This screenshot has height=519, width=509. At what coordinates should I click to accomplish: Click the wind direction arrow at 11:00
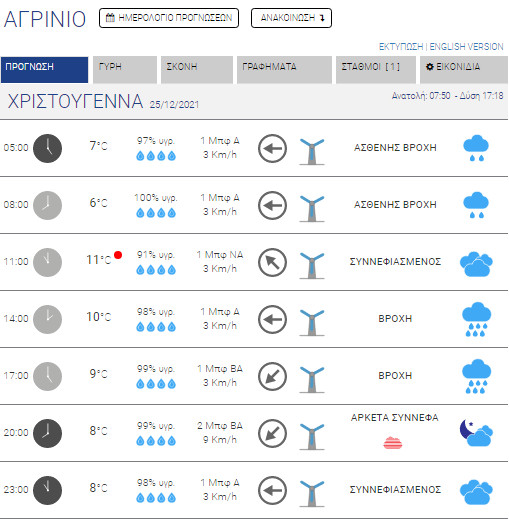[272, 262]
